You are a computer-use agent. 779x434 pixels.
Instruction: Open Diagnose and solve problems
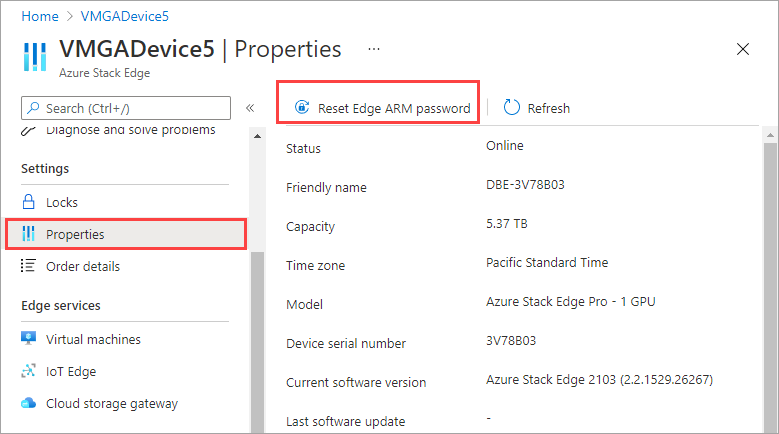(130, 130)
